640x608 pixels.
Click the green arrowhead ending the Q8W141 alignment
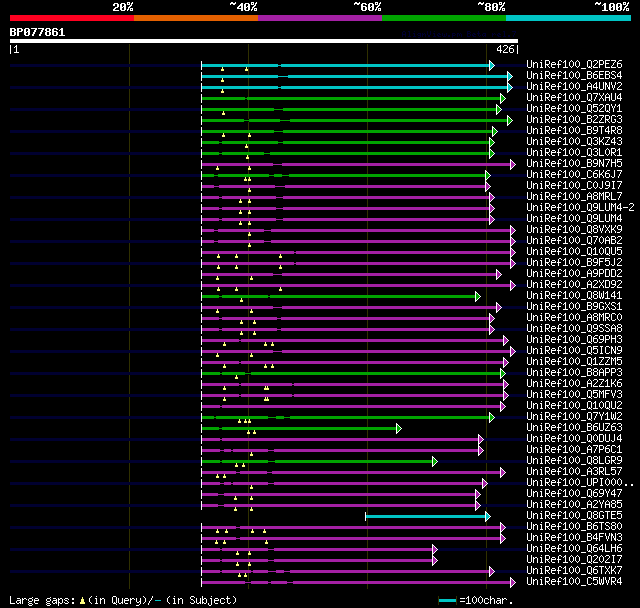(x=478, y=296)
